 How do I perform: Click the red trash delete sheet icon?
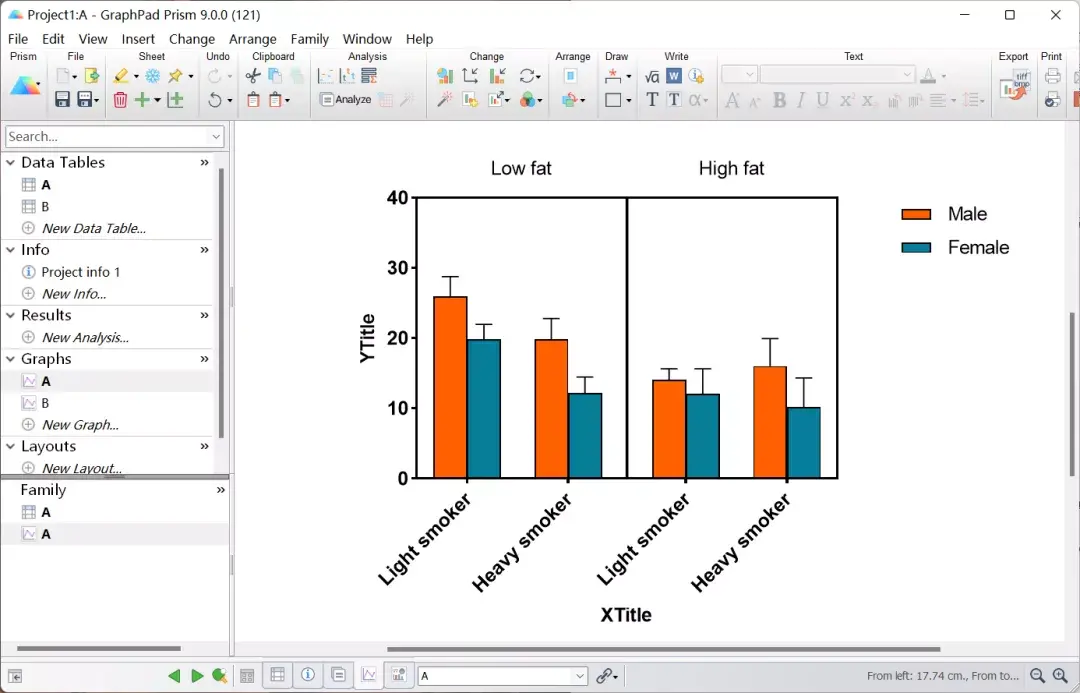(120, 100)
